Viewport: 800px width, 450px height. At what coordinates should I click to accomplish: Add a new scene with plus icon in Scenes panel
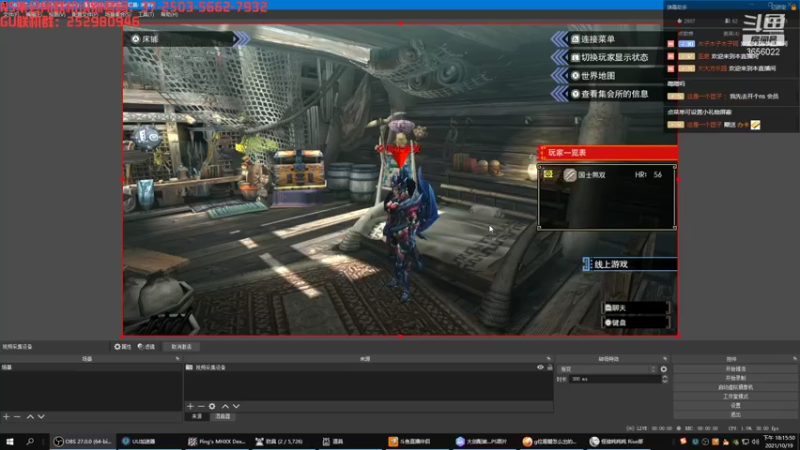coord(6,417)
